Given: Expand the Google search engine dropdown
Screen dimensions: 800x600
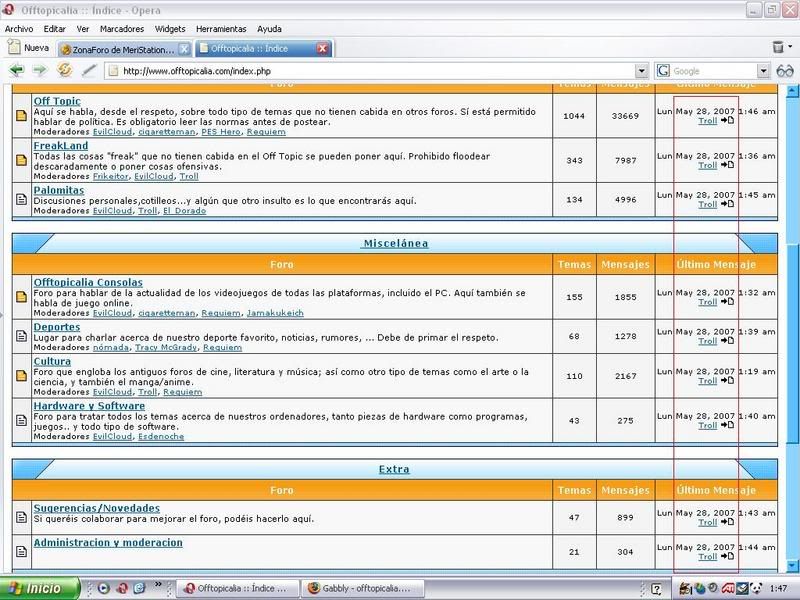Looking at the screenshot, I should click(762, 71).
